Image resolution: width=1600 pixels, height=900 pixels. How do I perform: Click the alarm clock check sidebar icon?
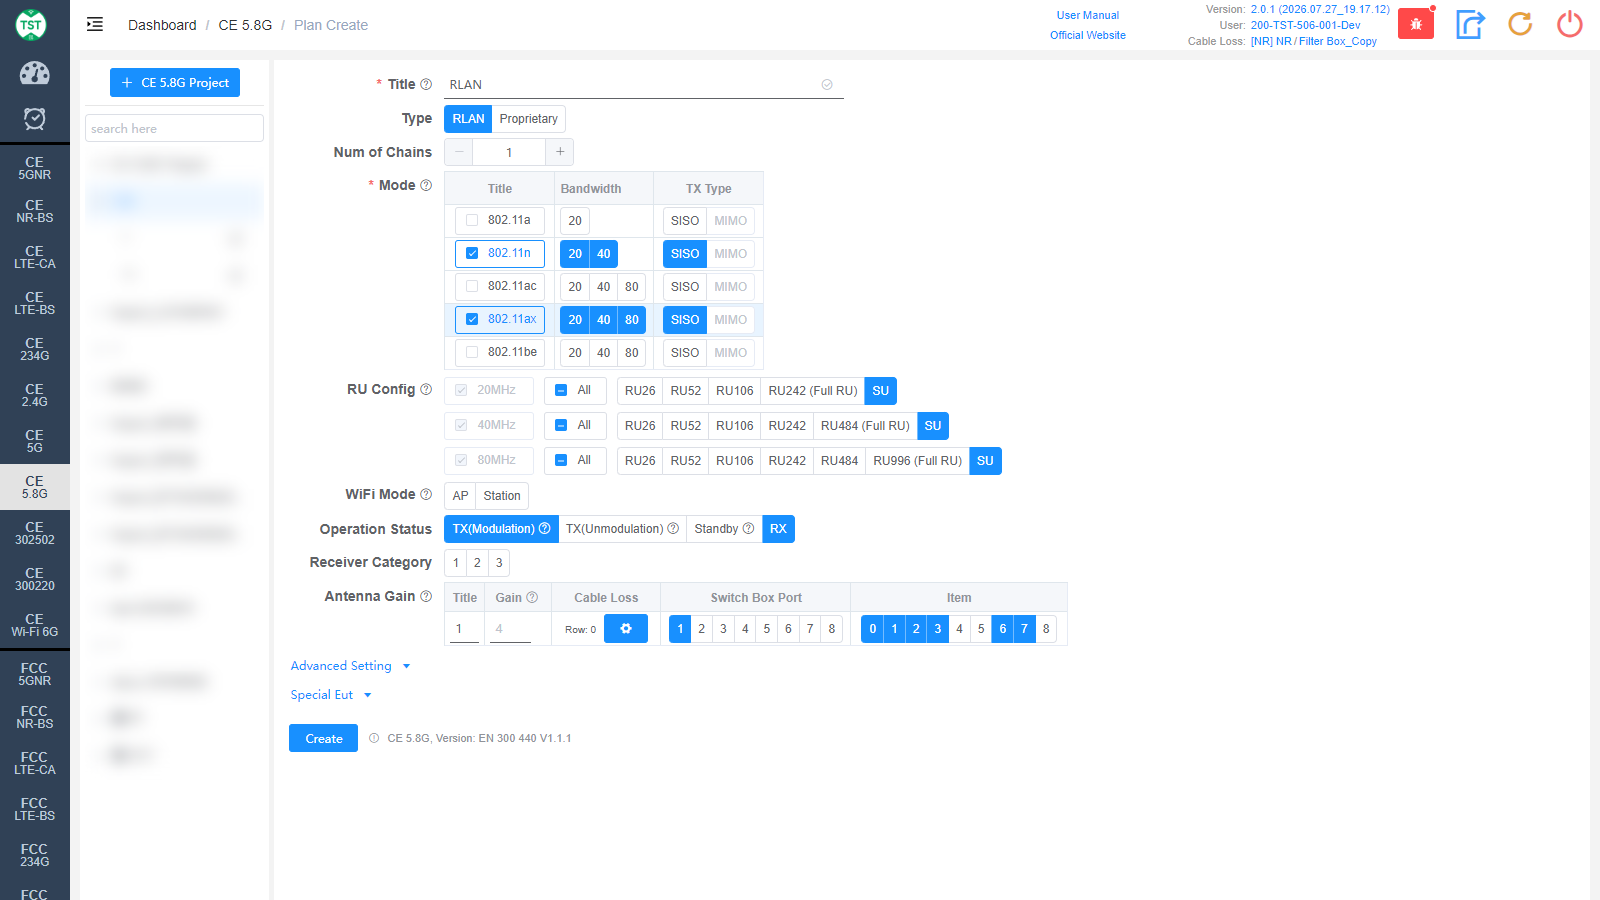[35, 119]
